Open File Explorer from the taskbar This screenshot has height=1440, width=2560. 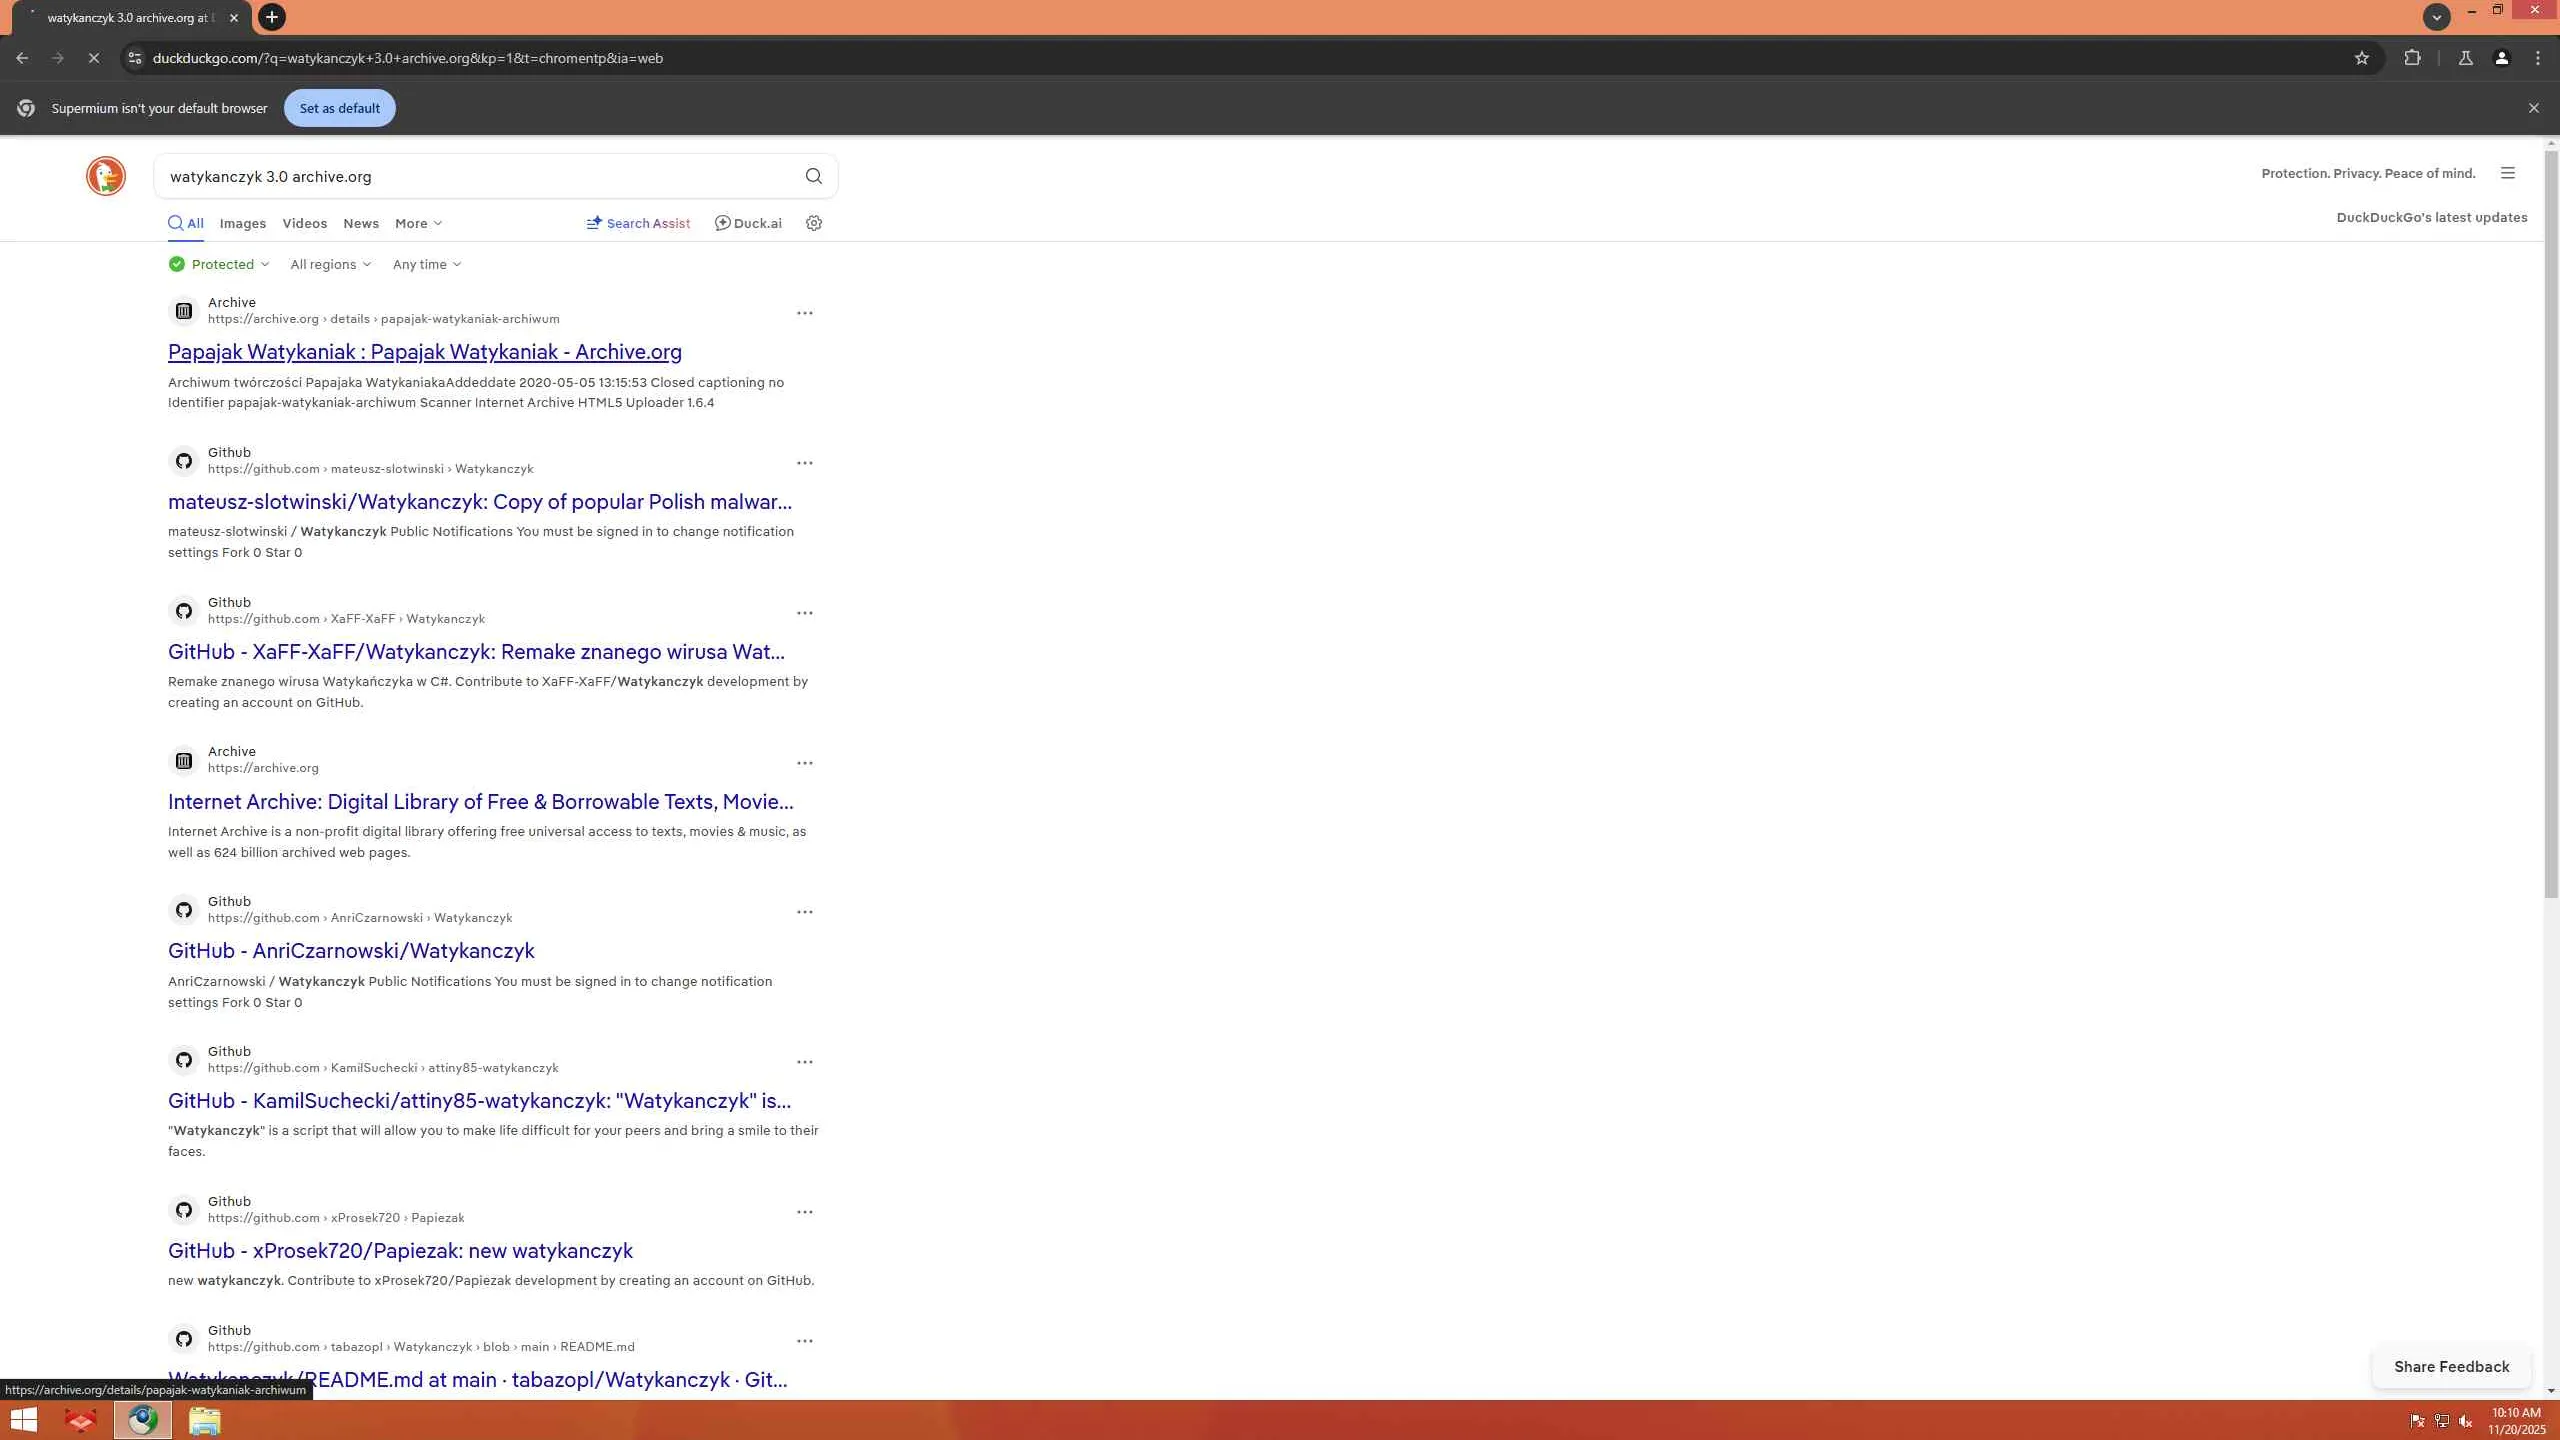[204, 1420]
